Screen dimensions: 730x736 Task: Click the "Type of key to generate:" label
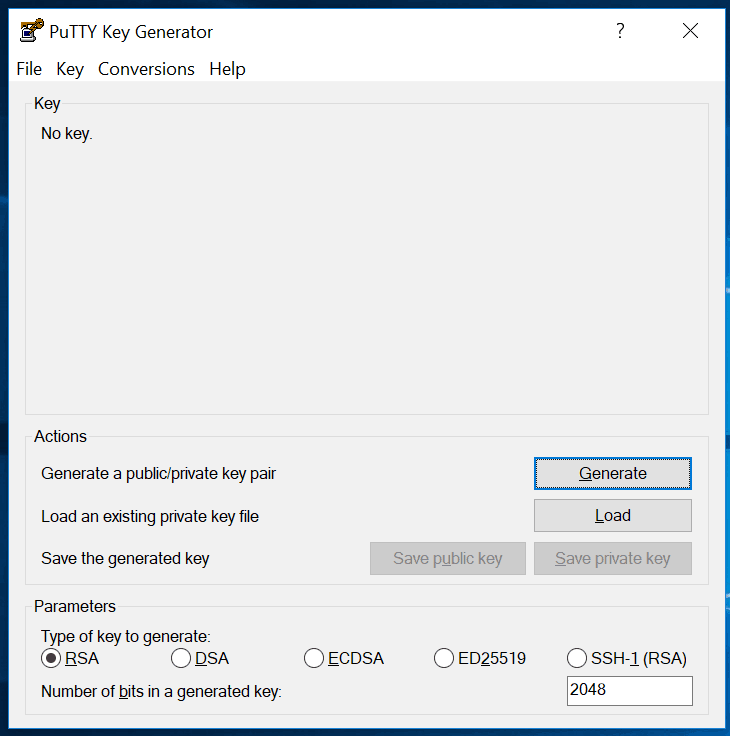(126, 636)
